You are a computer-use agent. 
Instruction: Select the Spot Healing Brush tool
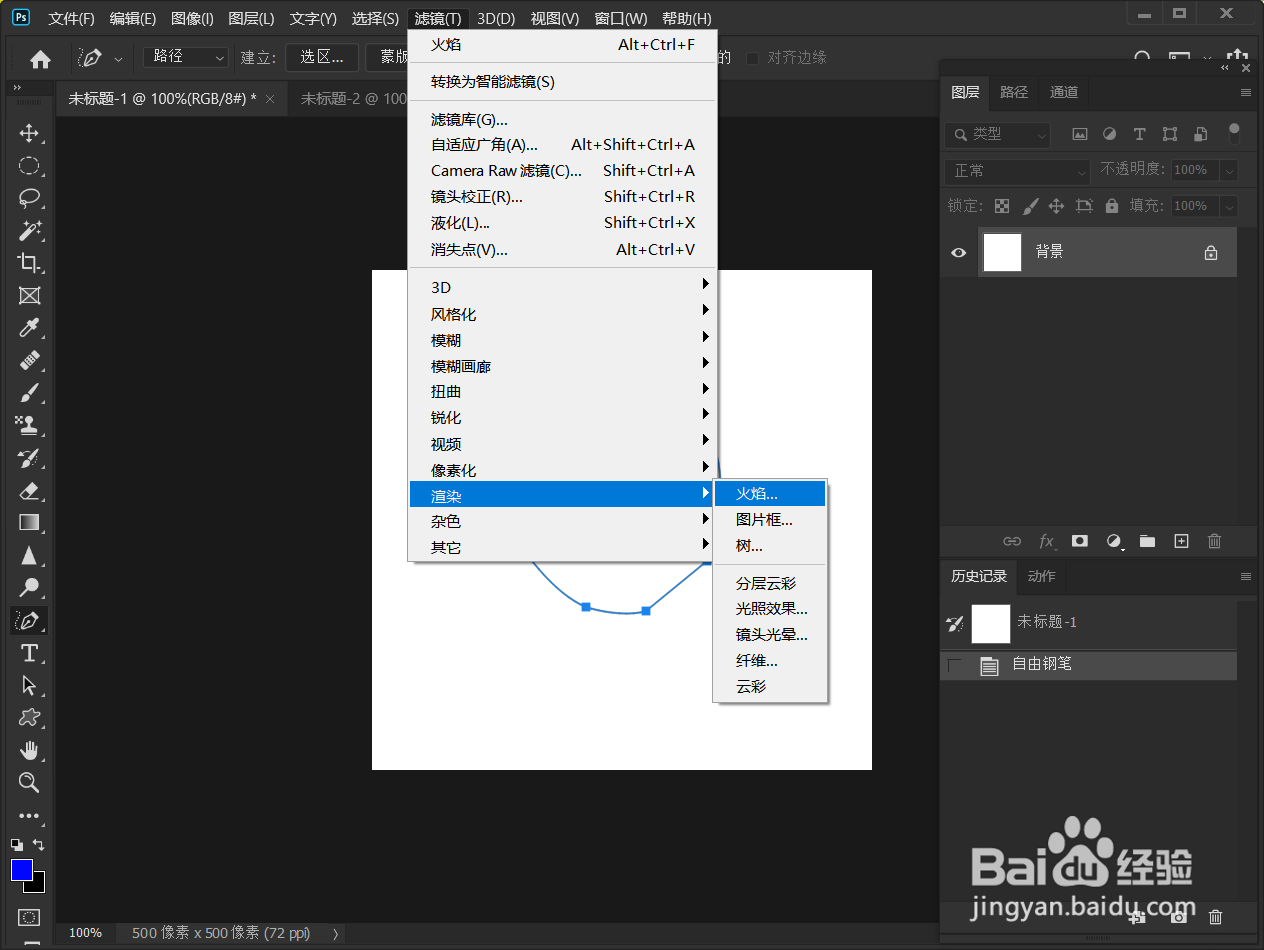pos(29,361)
